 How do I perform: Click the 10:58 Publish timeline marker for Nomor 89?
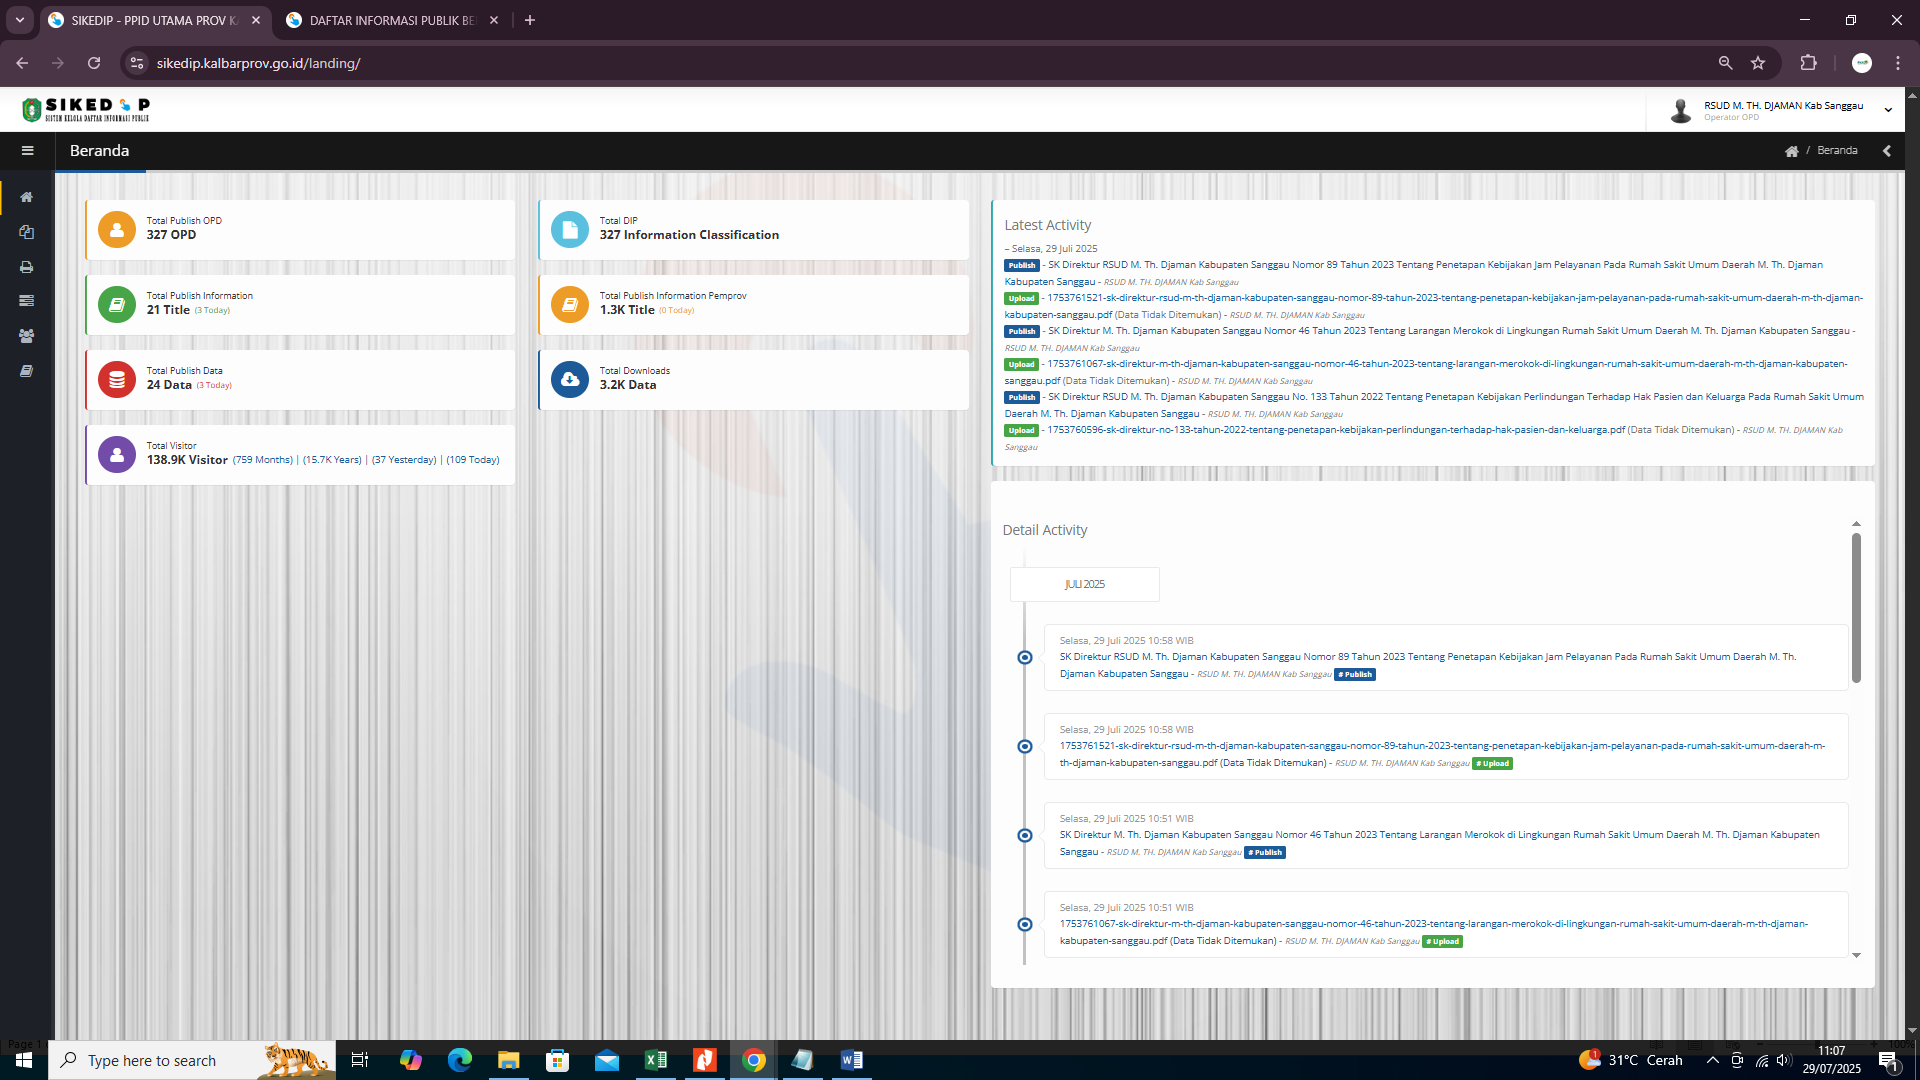coord(1025,657)
